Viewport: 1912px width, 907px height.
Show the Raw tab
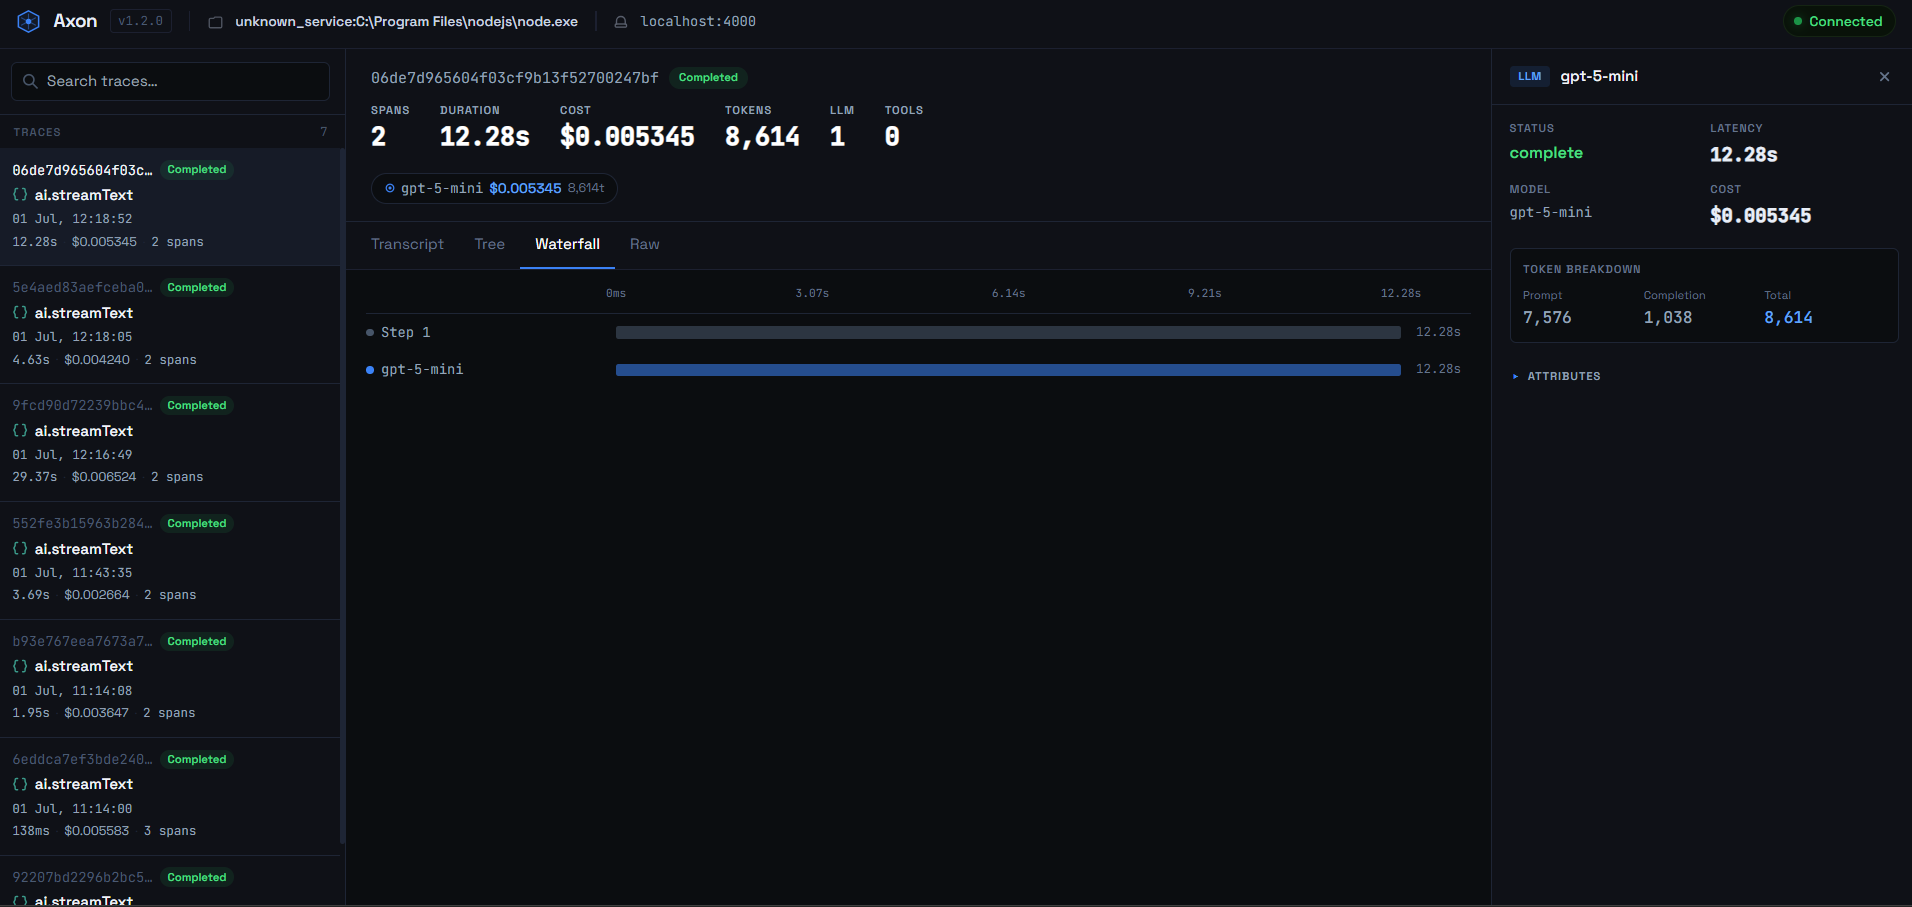coord(645,244)
